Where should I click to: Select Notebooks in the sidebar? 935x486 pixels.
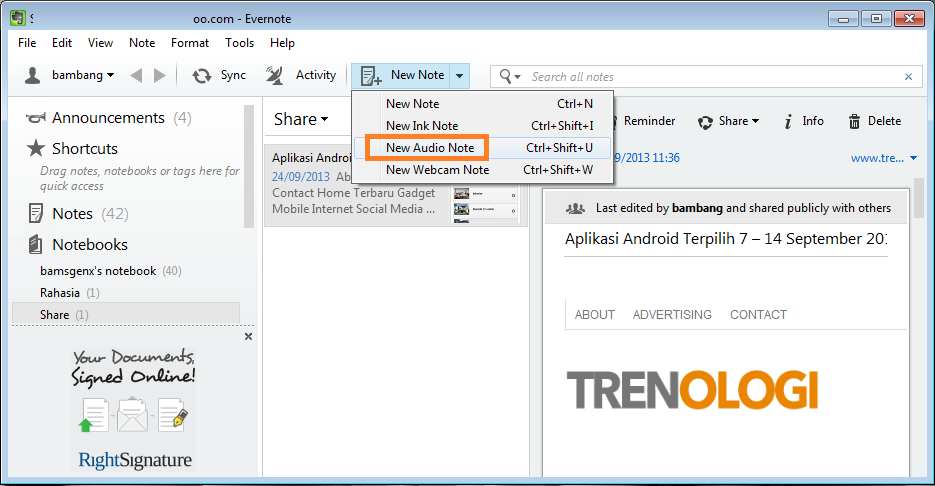[x=90, y=244]
